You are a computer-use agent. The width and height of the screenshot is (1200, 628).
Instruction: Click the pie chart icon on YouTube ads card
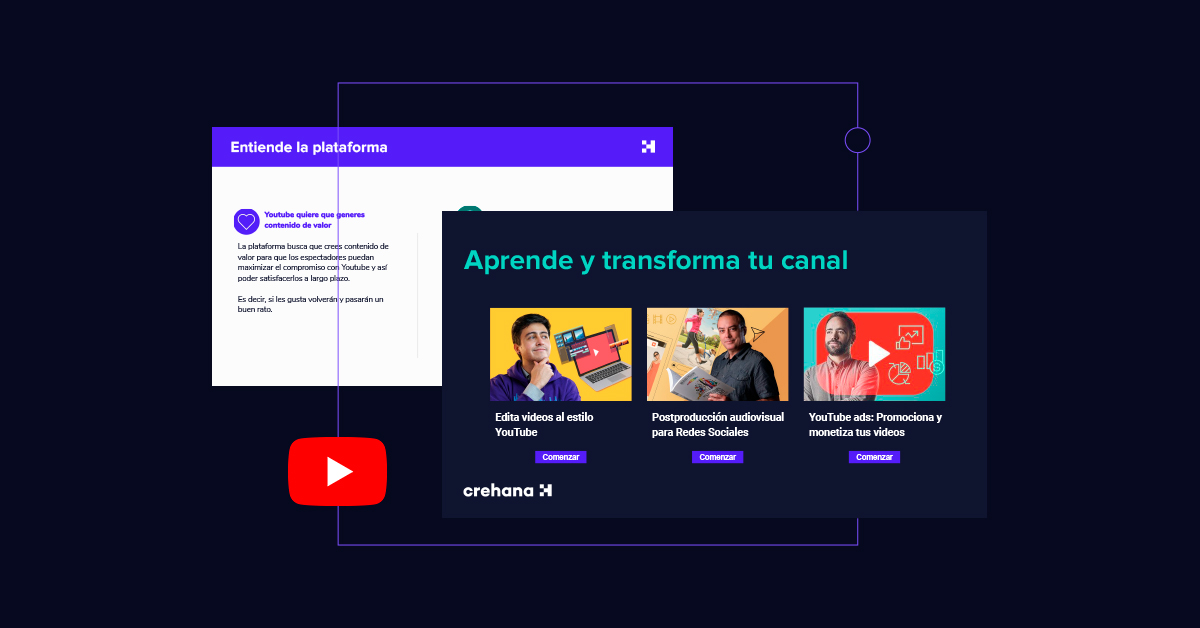point(900,373)
